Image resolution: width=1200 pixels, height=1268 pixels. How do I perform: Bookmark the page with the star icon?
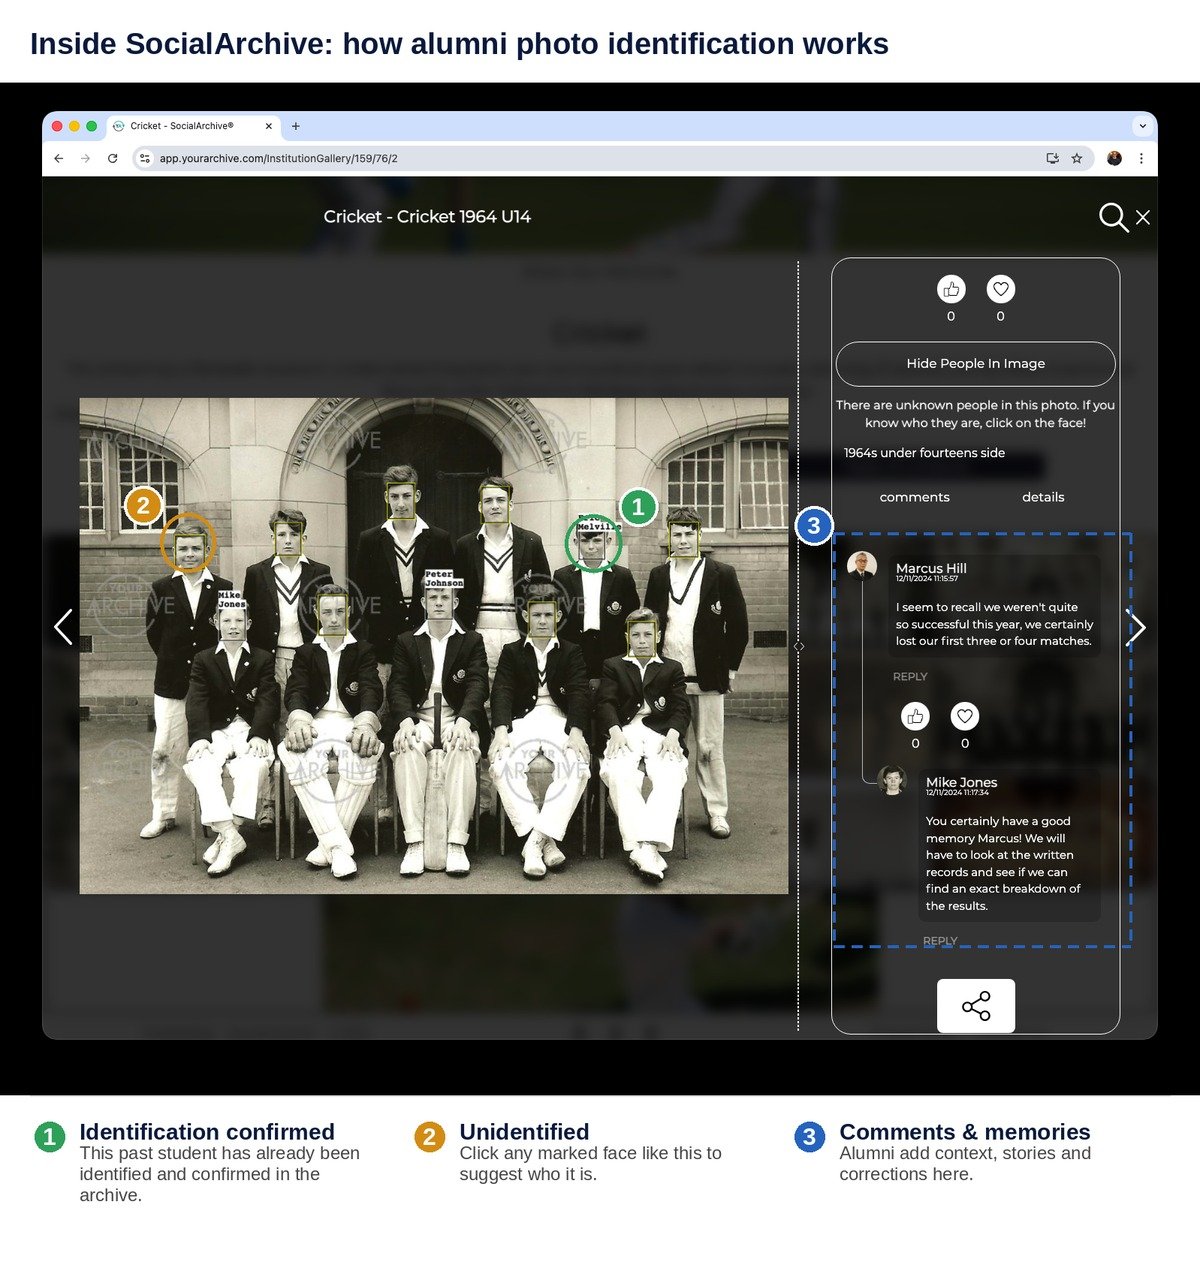pyautogui.click(x=1077, y=158)
